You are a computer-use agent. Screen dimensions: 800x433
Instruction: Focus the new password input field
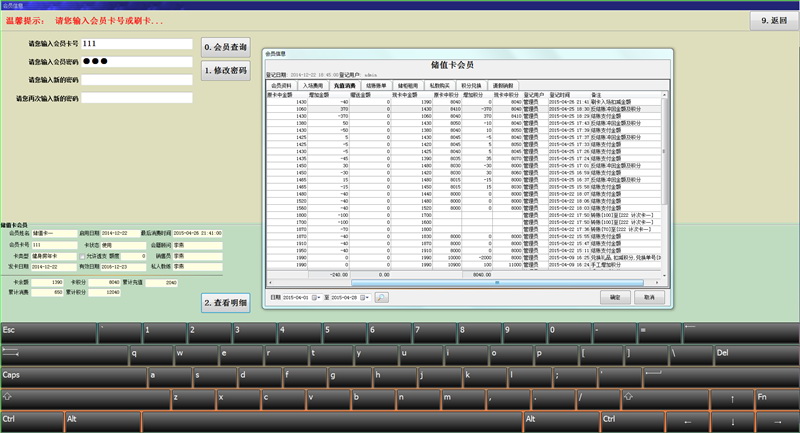coord(137,80)
